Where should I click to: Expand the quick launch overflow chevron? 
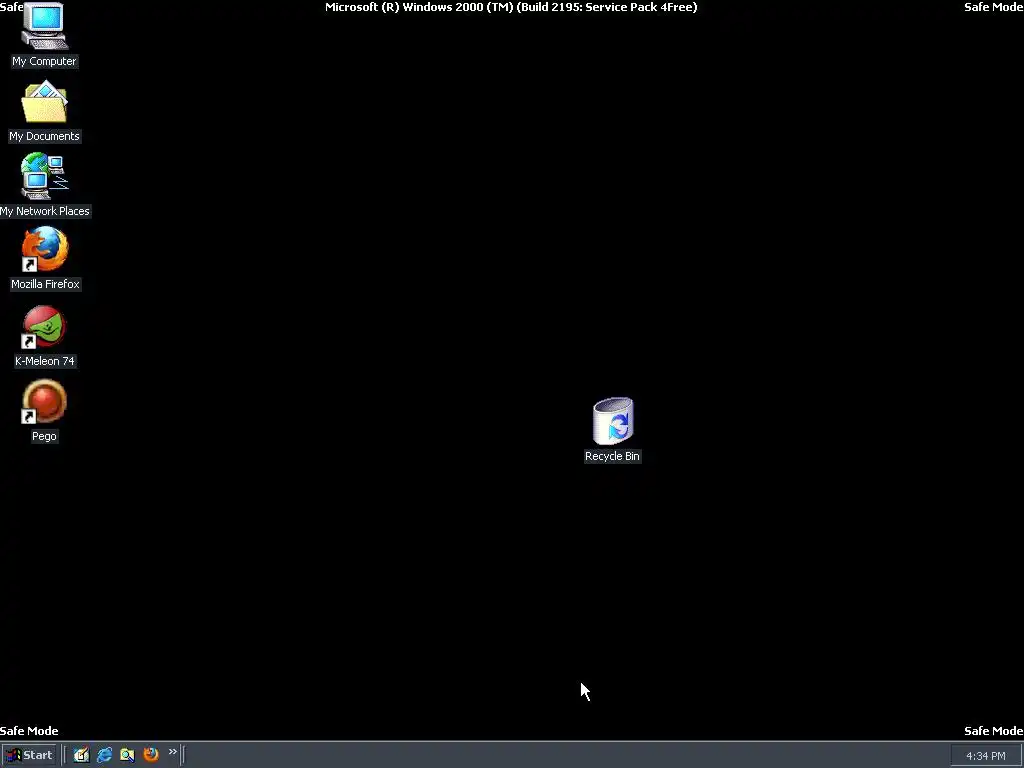pyautogui.click(x=172, y=752)
